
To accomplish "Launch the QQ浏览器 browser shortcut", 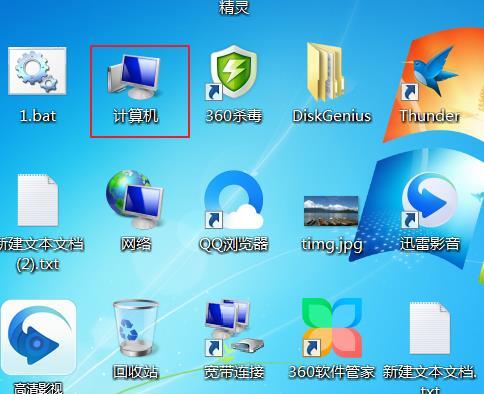I will 234,199.
